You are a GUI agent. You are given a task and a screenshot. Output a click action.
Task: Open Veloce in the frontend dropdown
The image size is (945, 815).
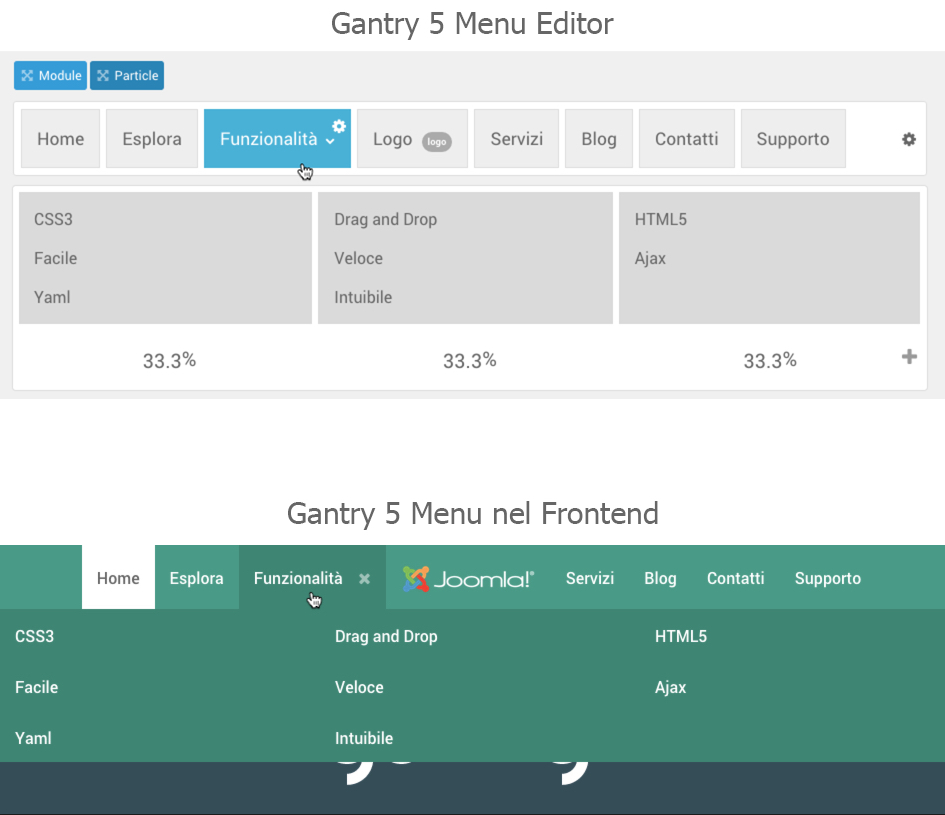359,687
